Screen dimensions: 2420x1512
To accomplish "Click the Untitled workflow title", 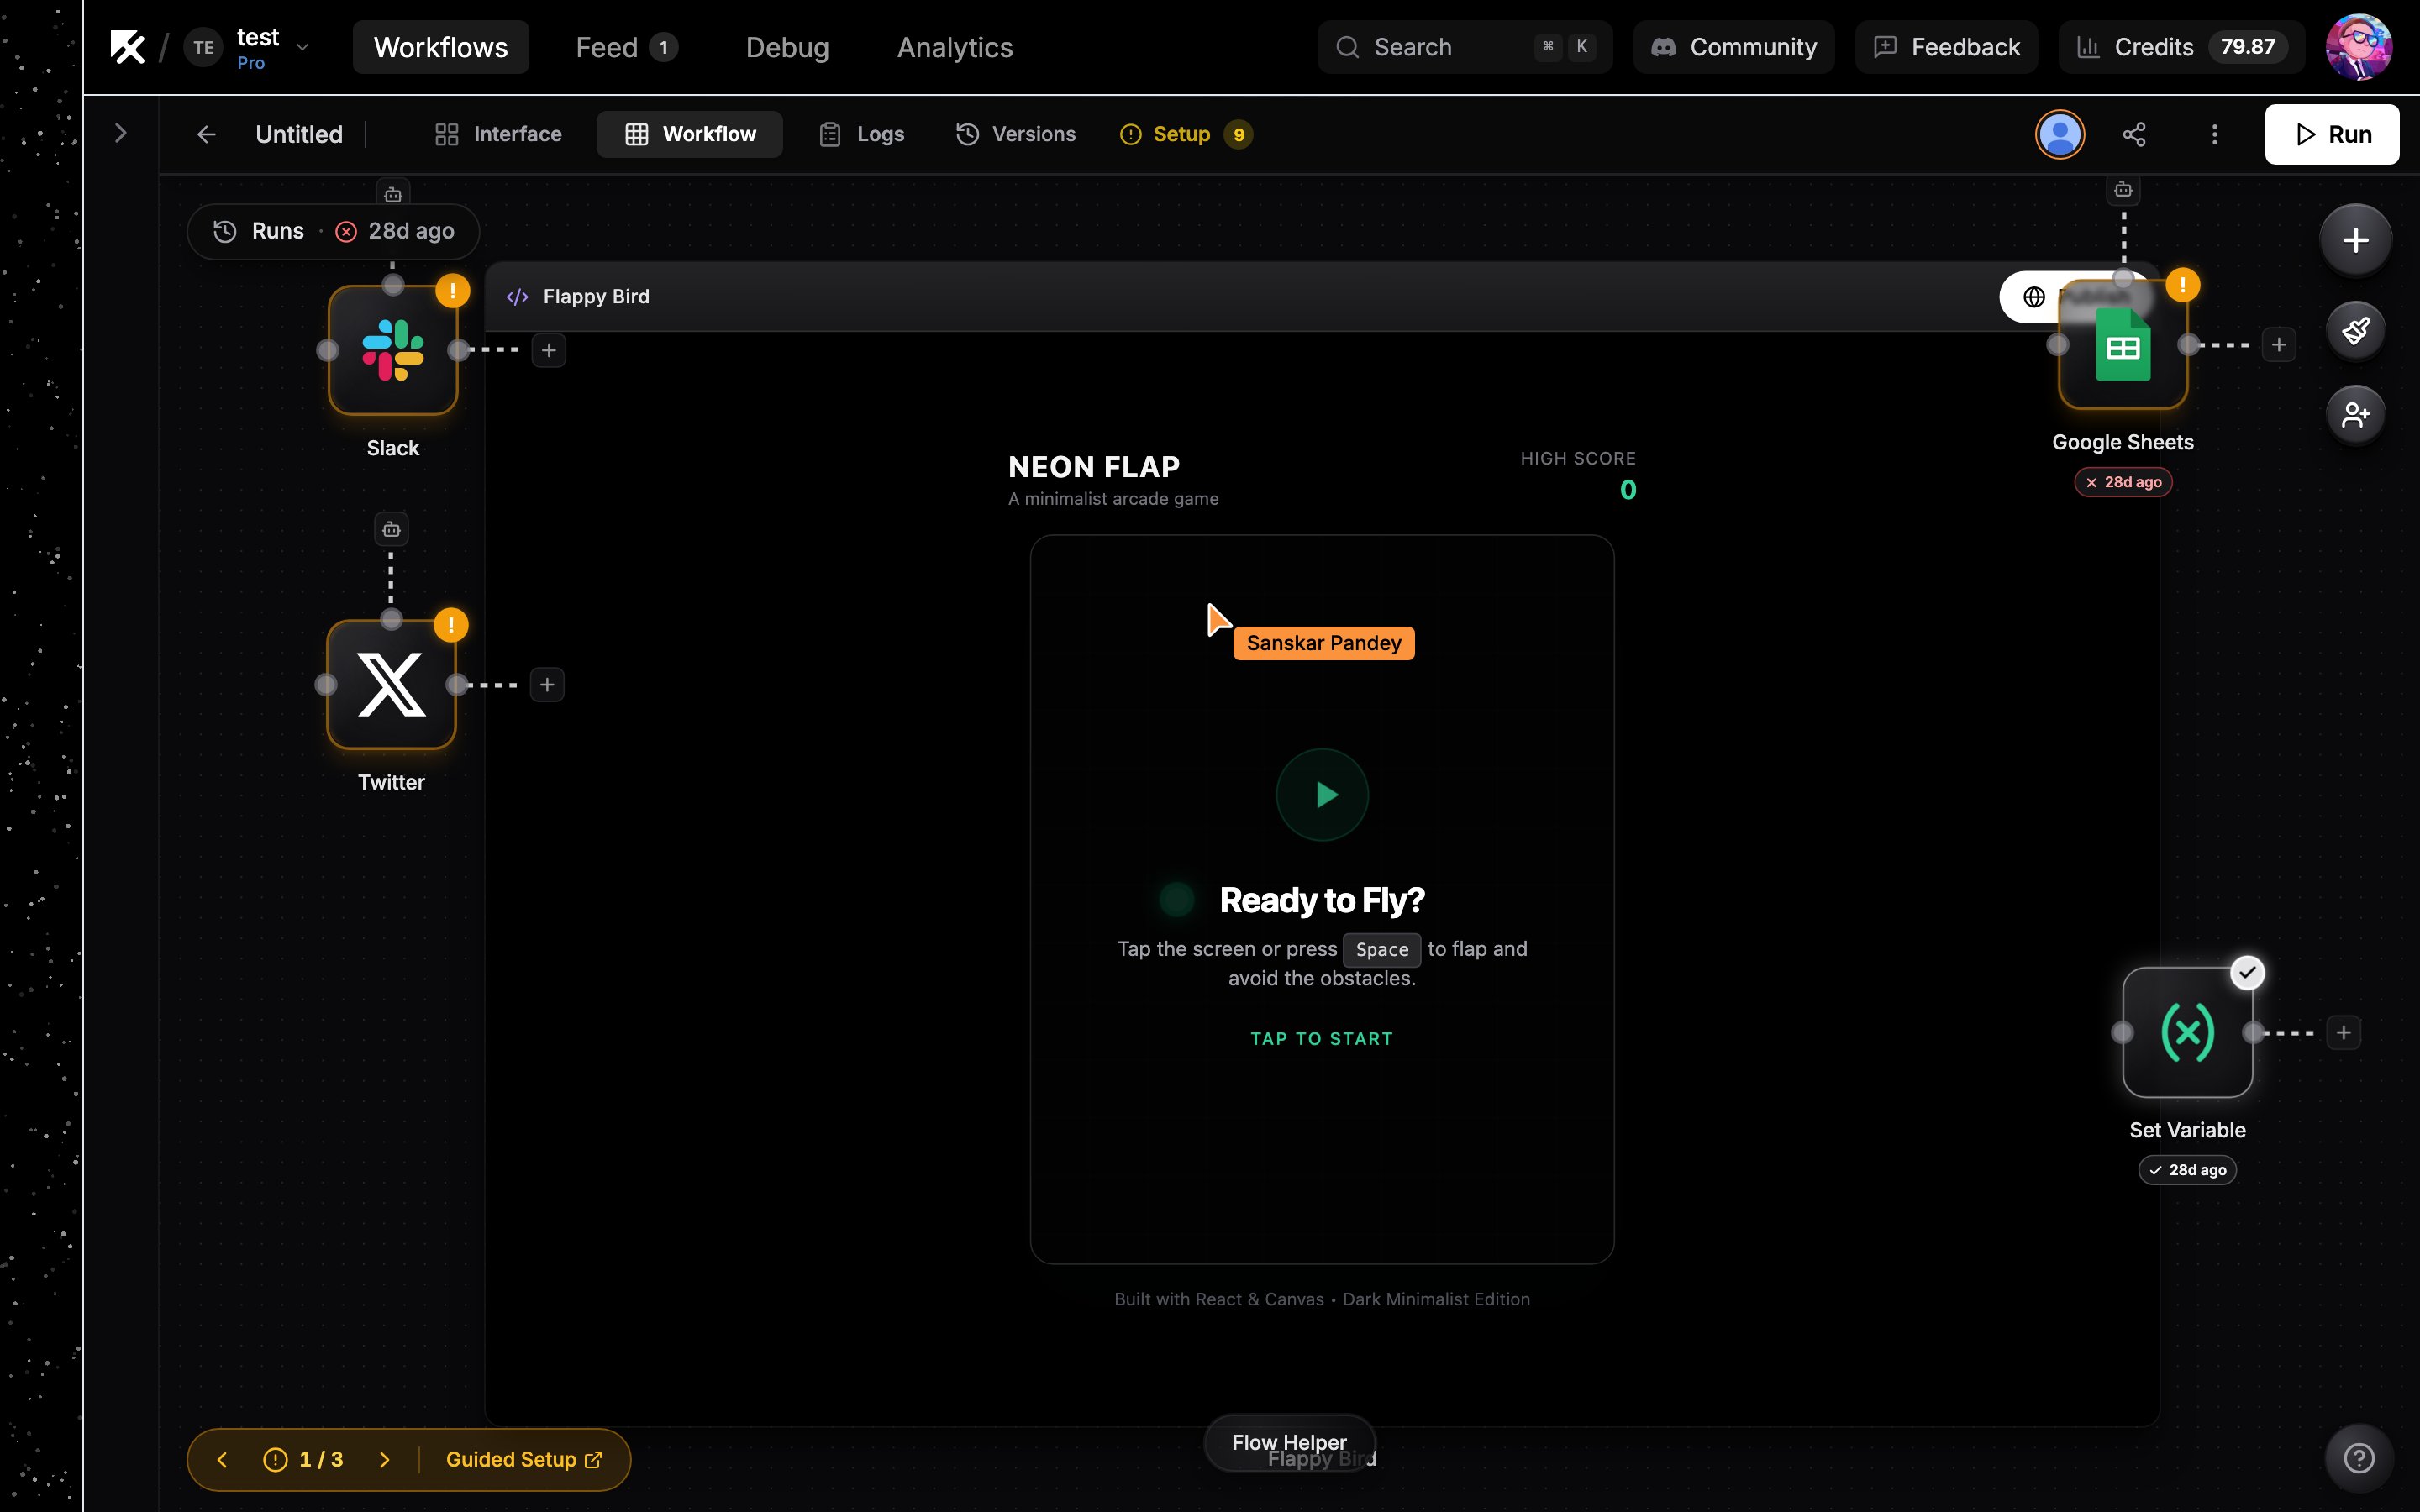I will (299, 134).
